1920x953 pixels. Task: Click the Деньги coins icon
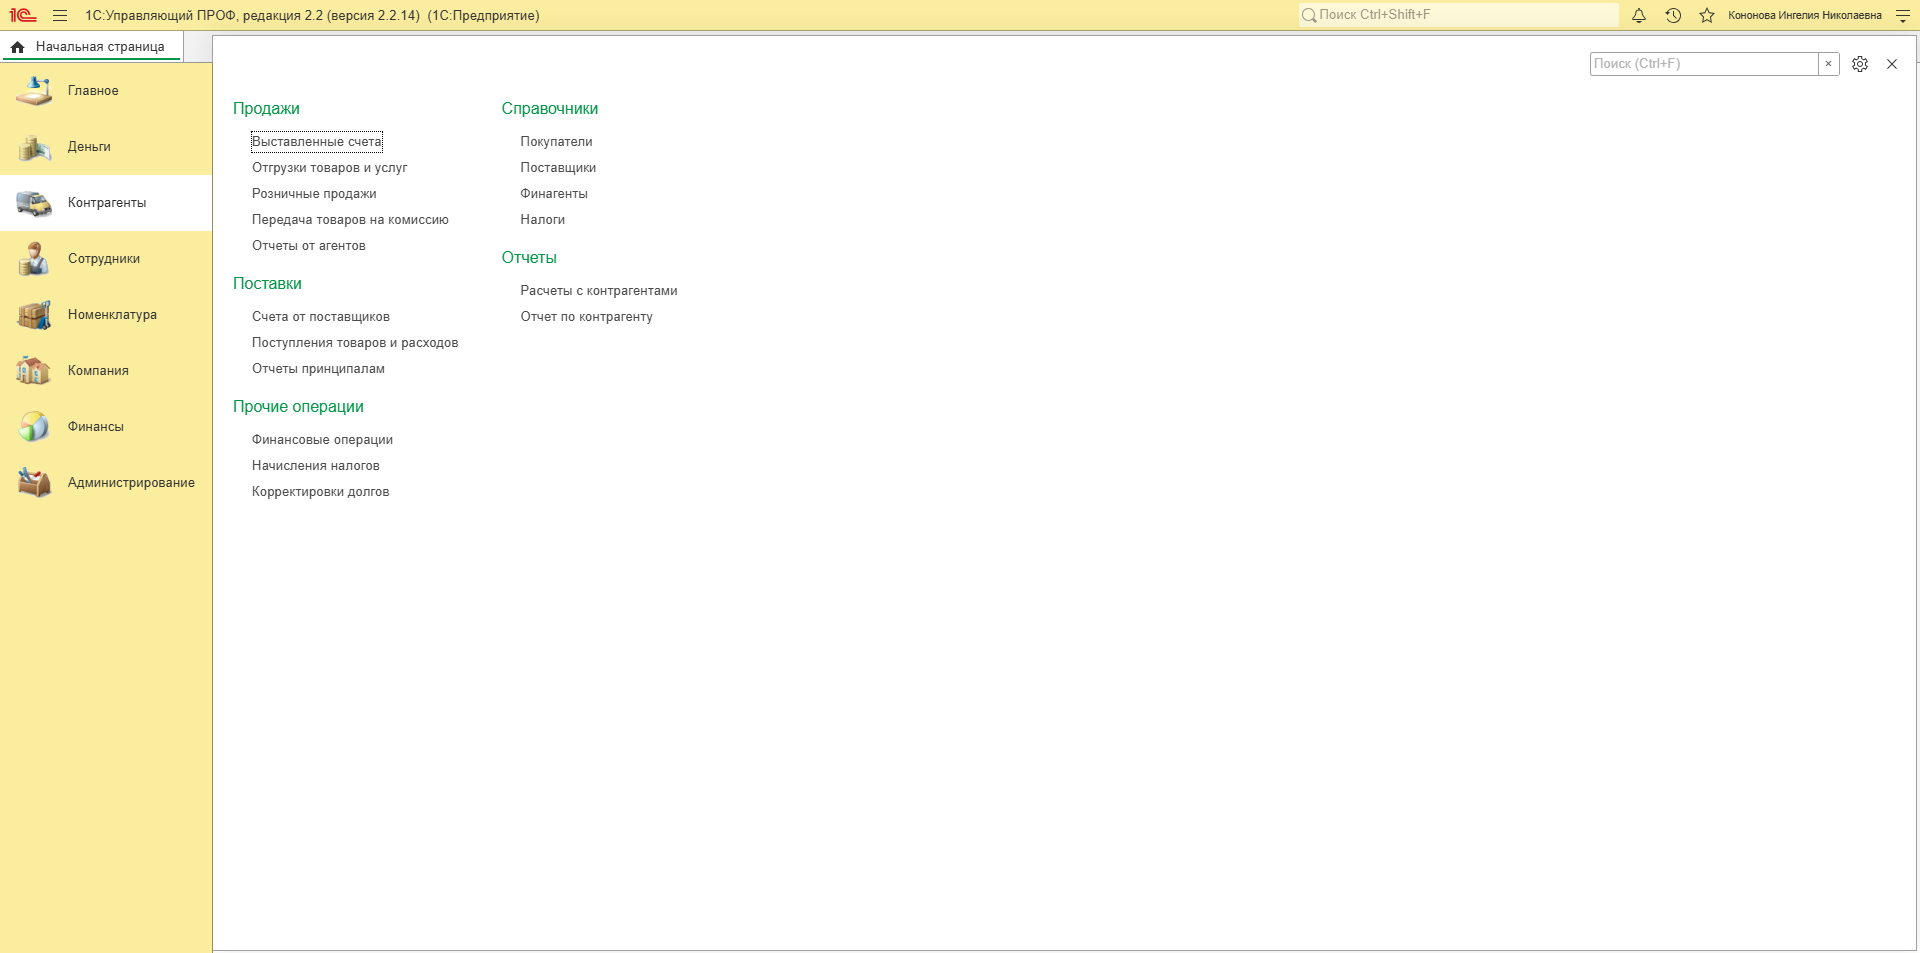coord(34,147)
